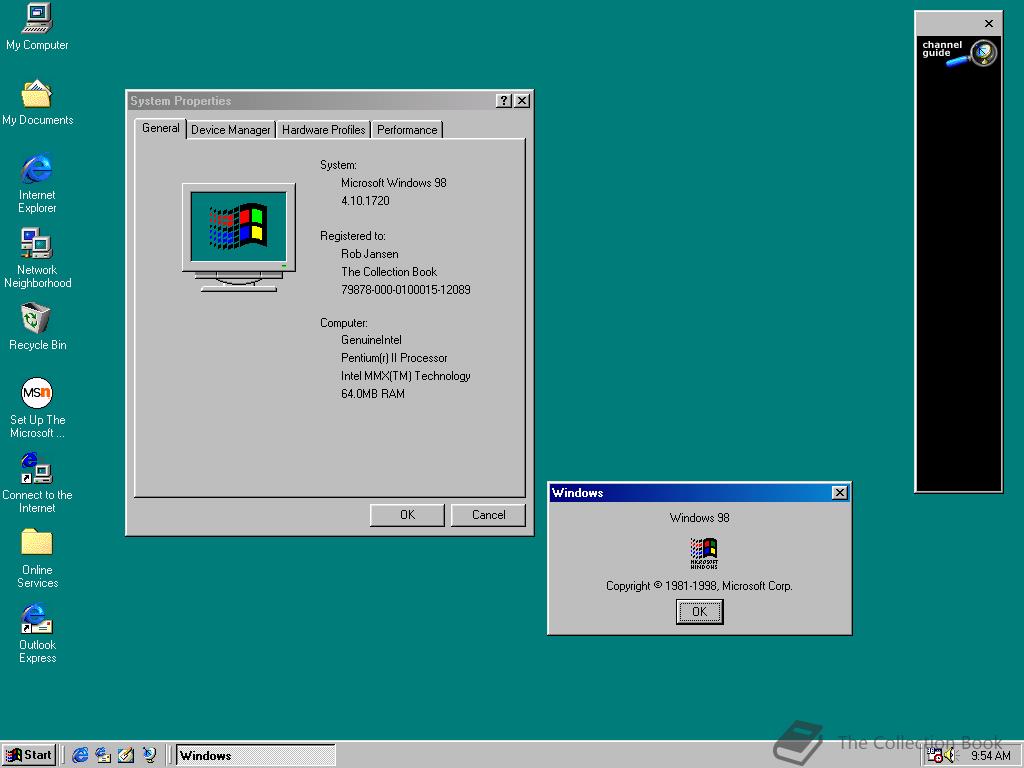
Task: Select the My Documents desktop icon
Action: point(37,102)
